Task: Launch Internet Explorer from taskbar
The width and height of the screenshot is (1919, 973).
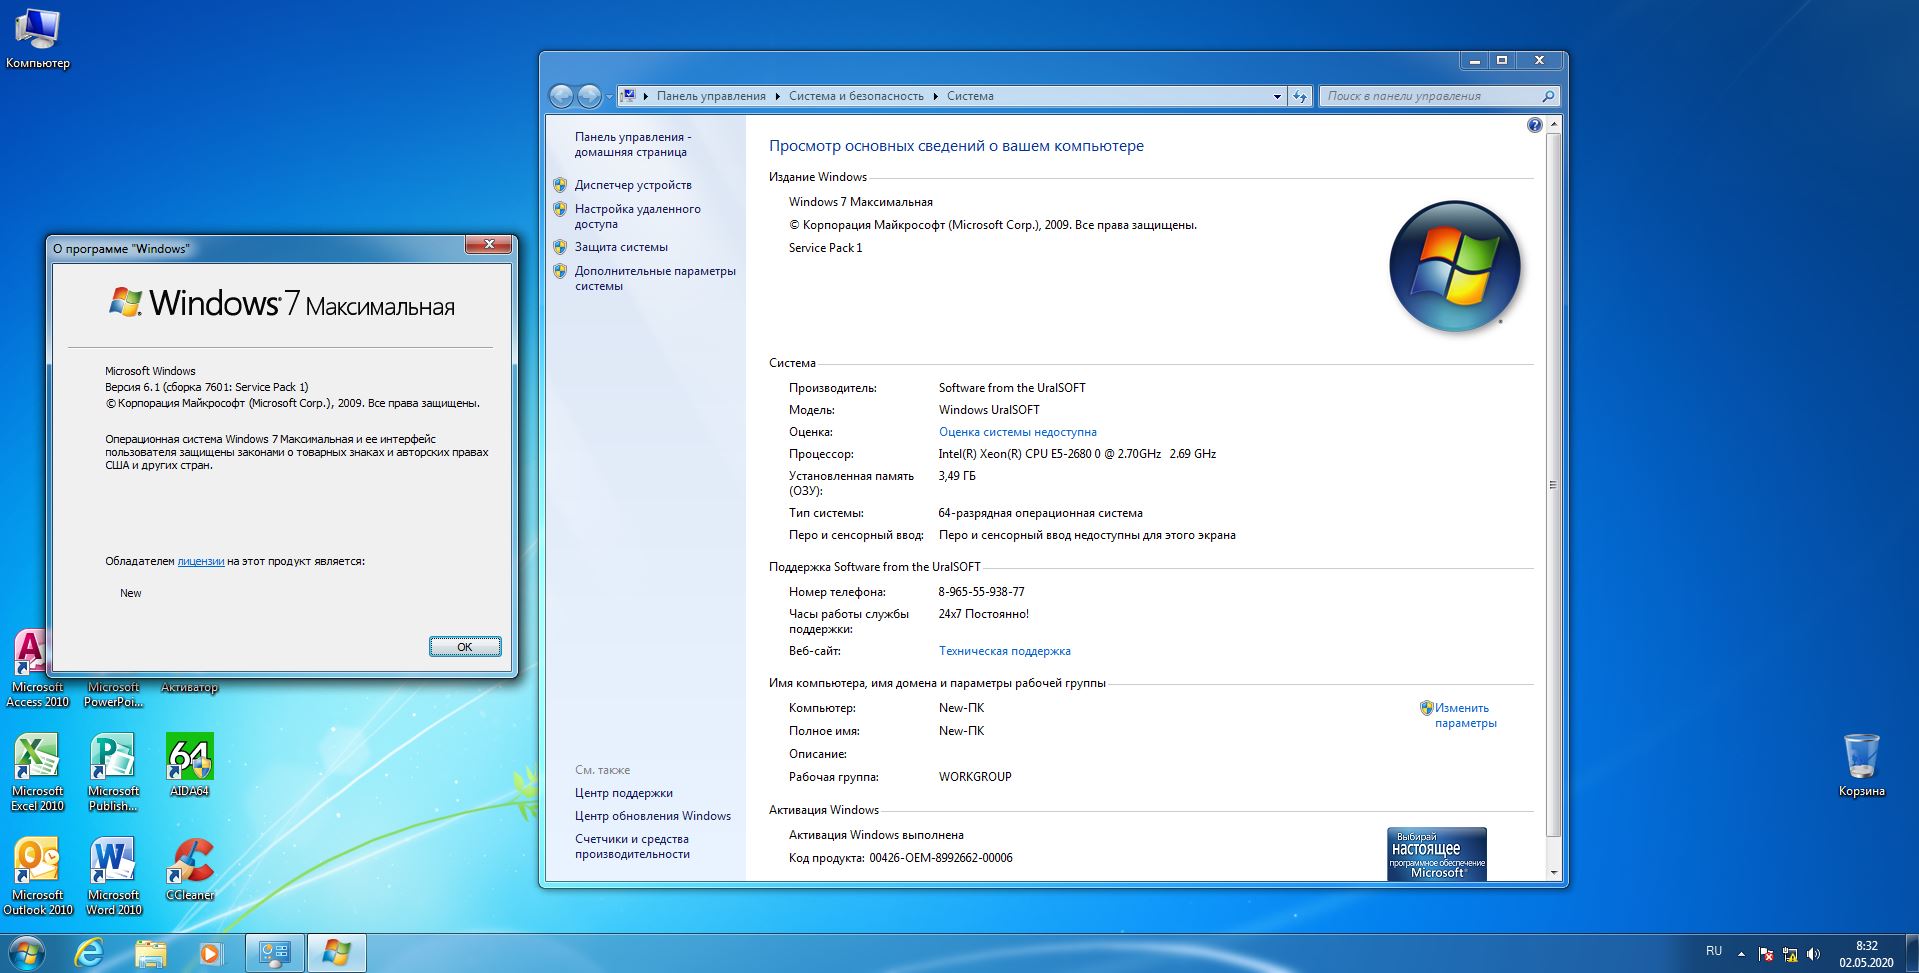Action: 90,954
